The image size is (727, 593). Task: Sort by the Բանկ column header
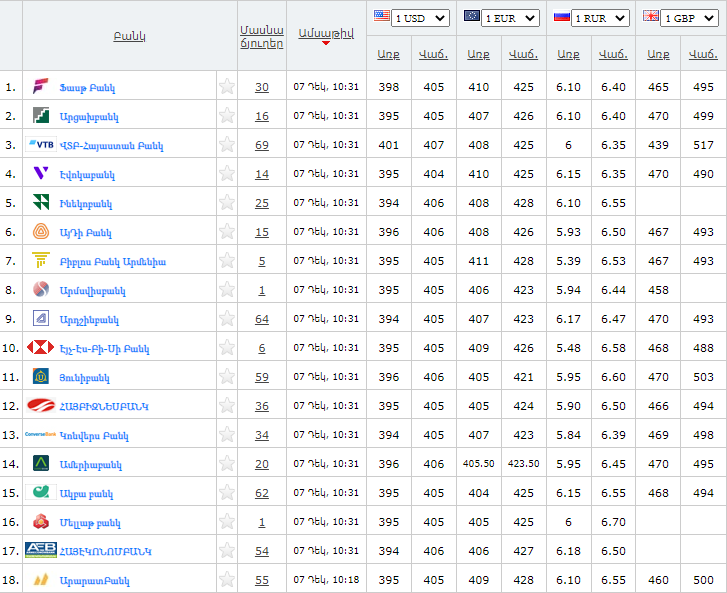click(x=129, y=36)
